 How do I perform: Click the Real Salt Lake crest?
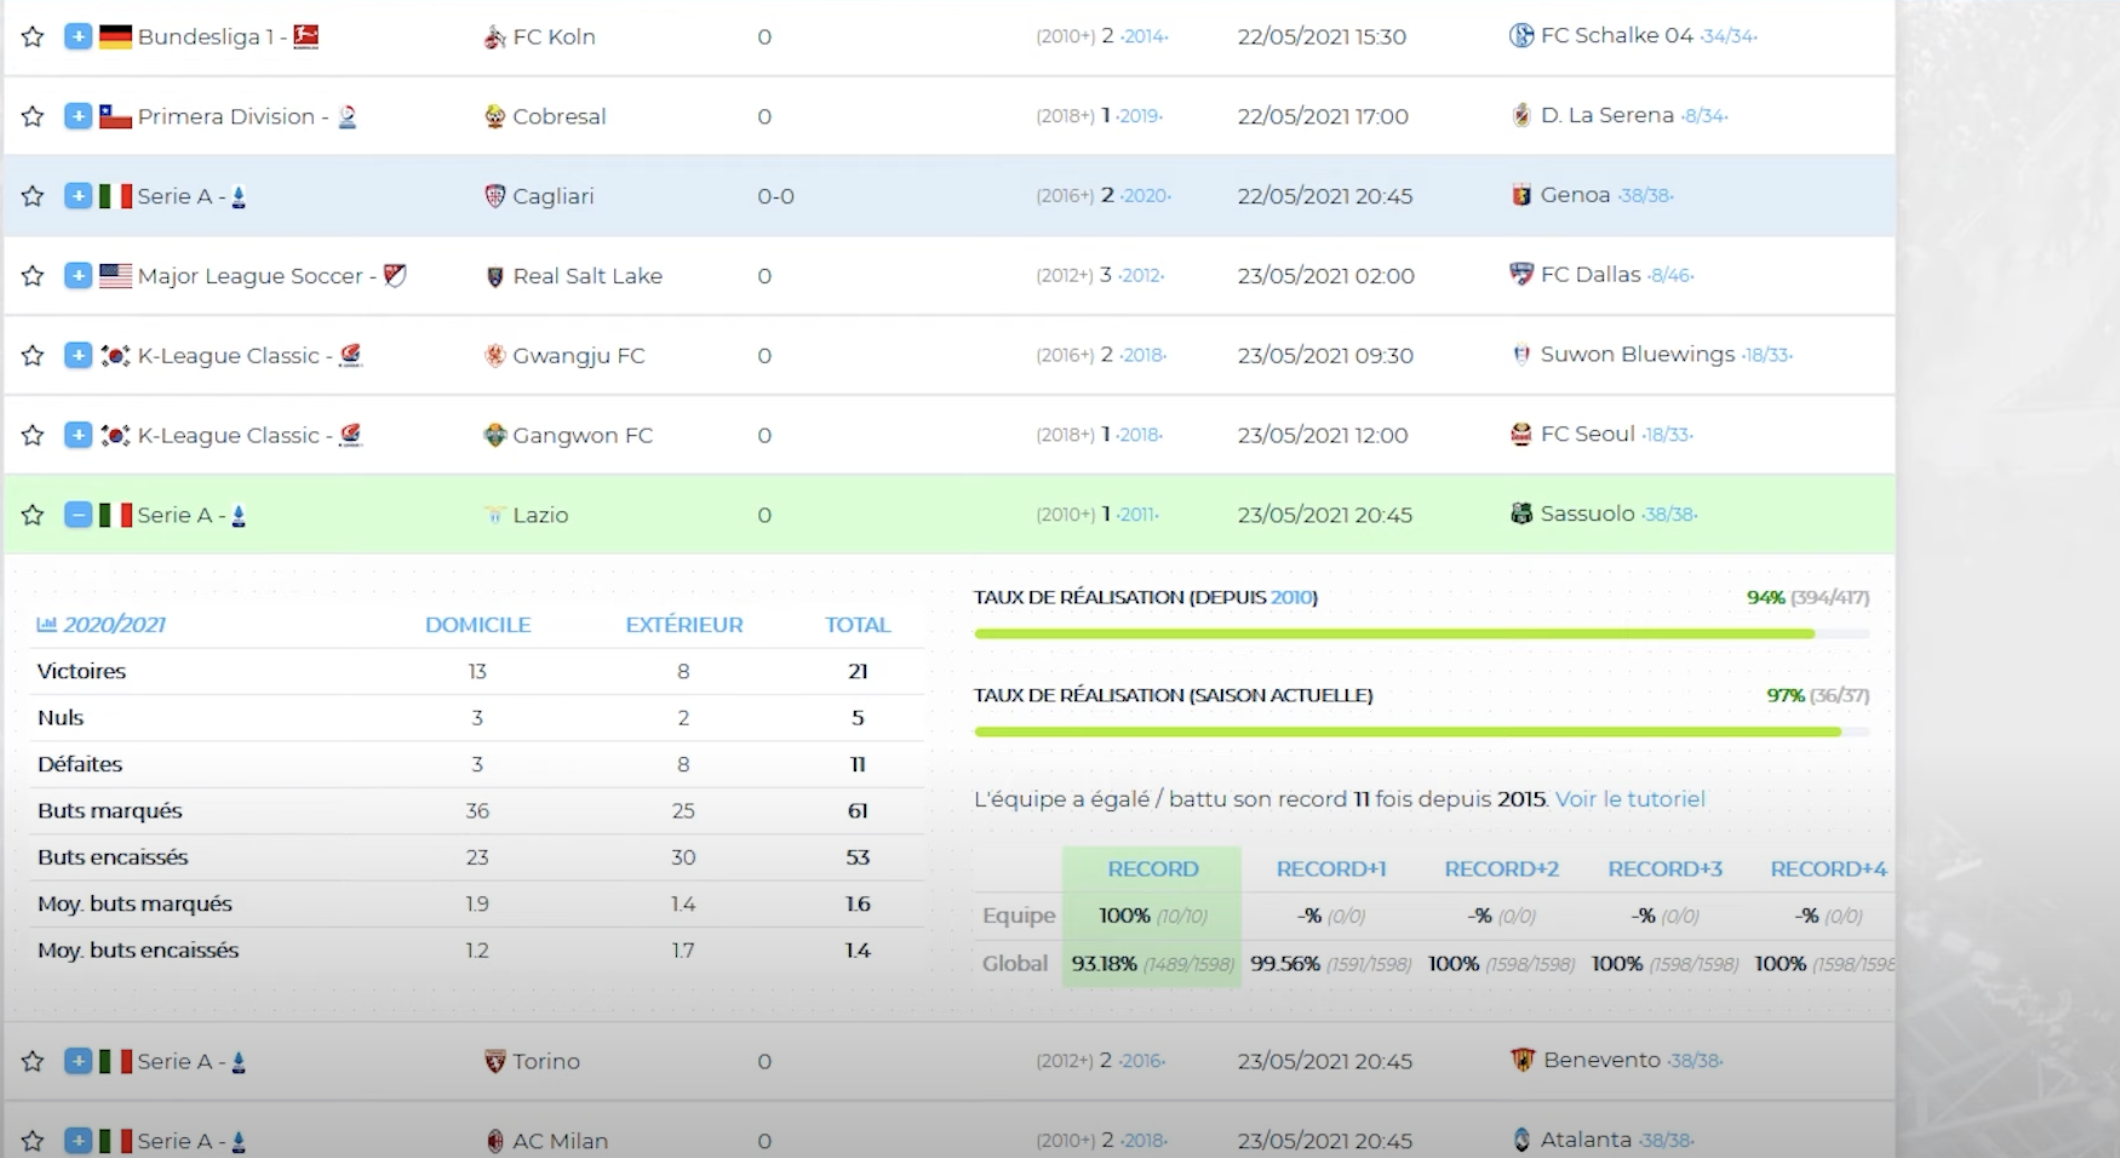[x=494, y=276]
